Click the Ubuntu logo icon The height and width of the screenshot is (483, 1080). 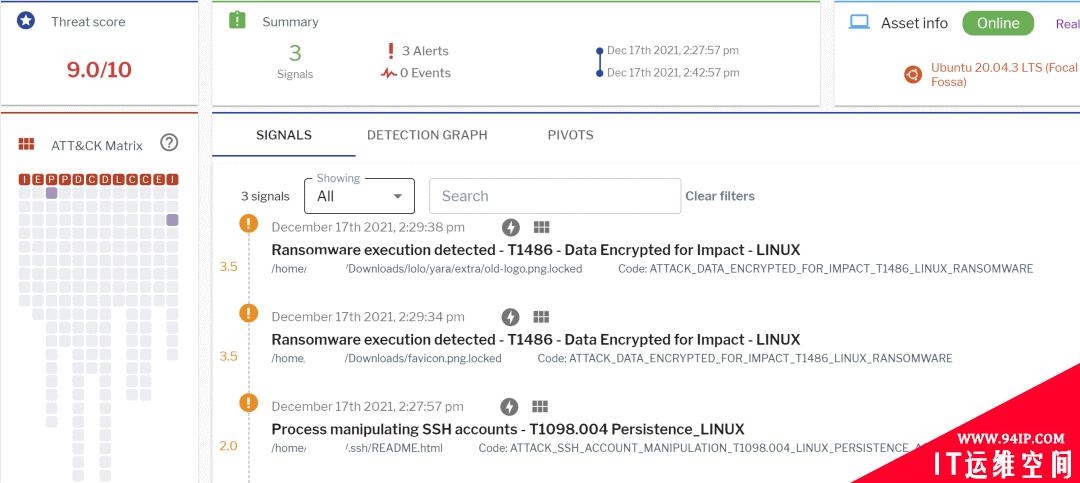point(913,75)
